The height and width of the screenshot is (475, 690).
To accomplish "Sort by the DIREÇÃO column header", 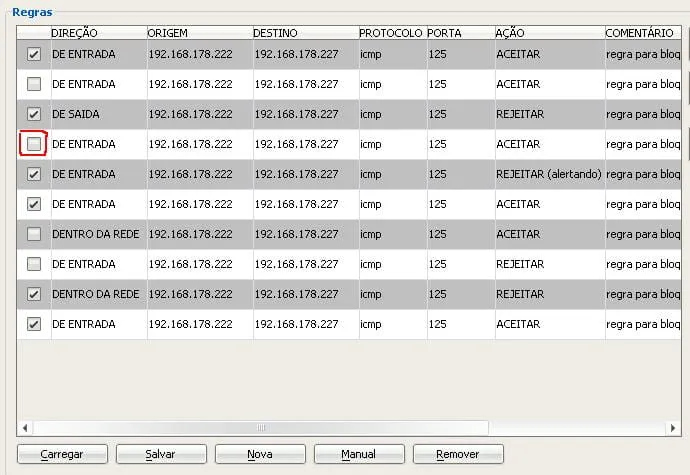I will pos(99,33).
